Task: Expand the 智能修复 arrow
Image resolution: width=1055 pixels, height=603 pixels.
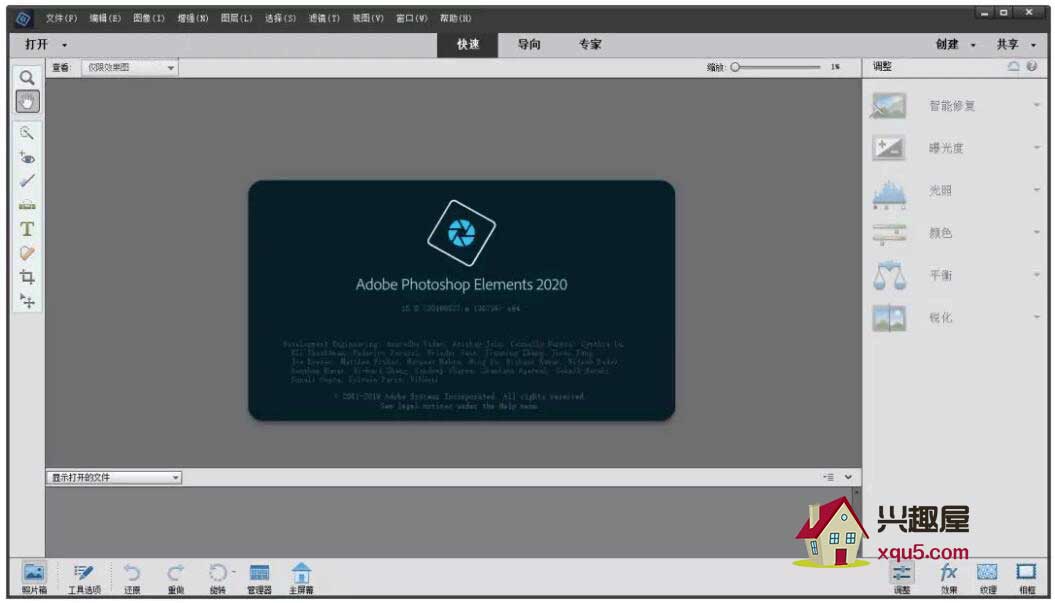Action: pyautogui.click(x=1037, y=106)
